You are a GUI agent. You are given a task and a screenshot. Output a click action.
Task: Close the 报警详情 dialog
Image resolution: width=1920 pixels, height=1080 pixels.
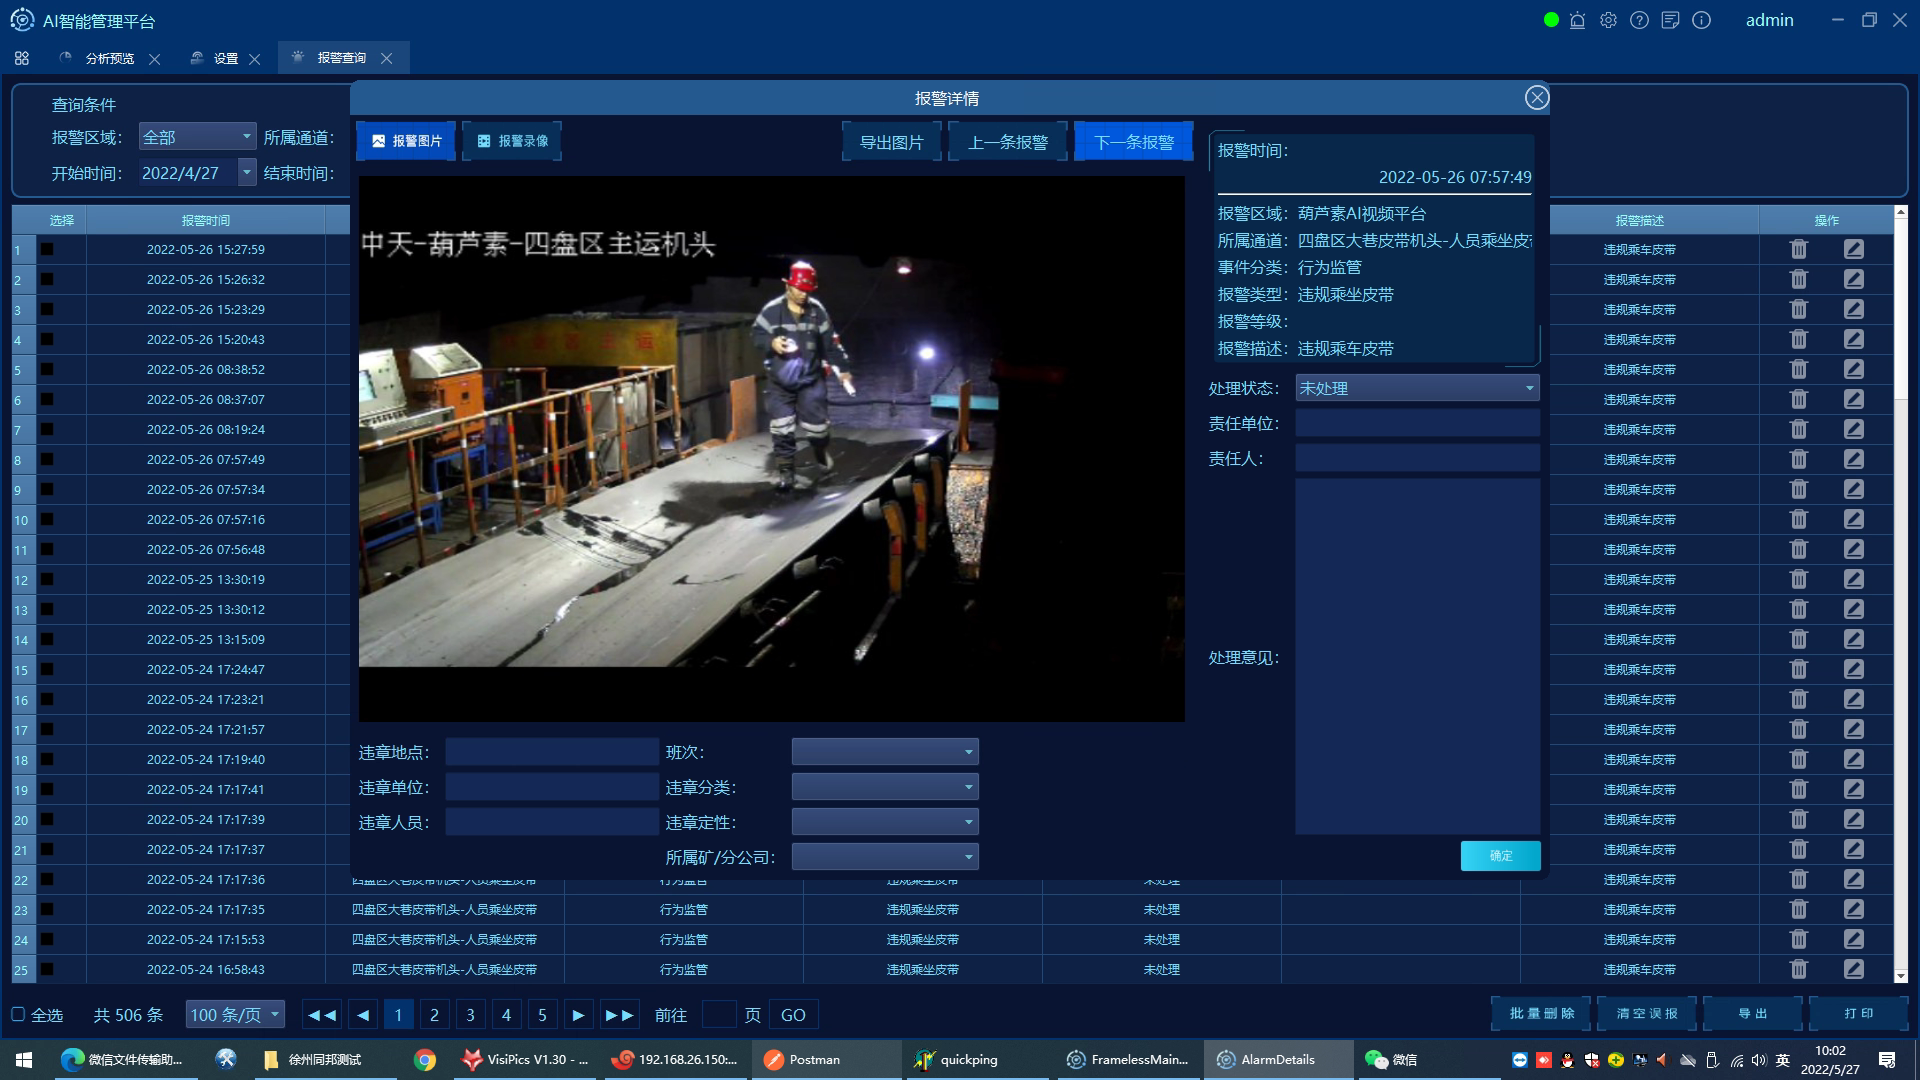(1537, 97)
